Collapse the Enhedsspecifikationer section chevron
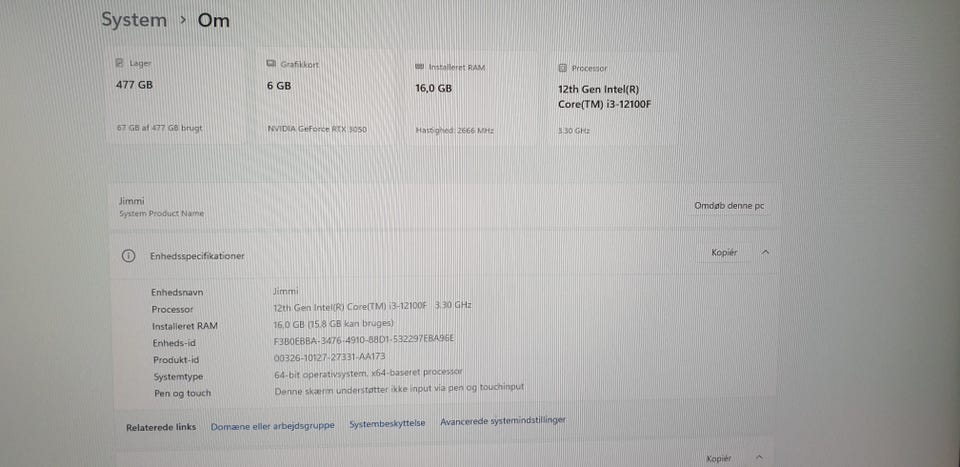The height and width of the screenshot is (467, 960). coord(765,252)
